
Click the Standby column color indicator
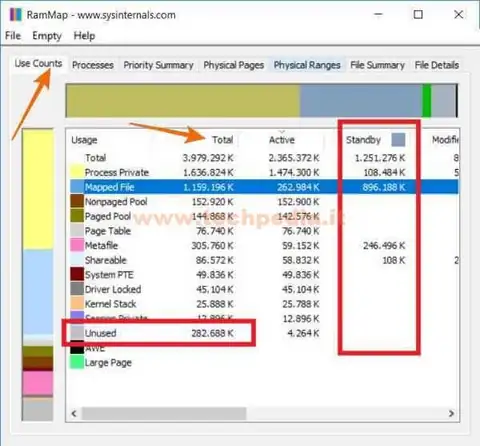[x=398, y=140]
